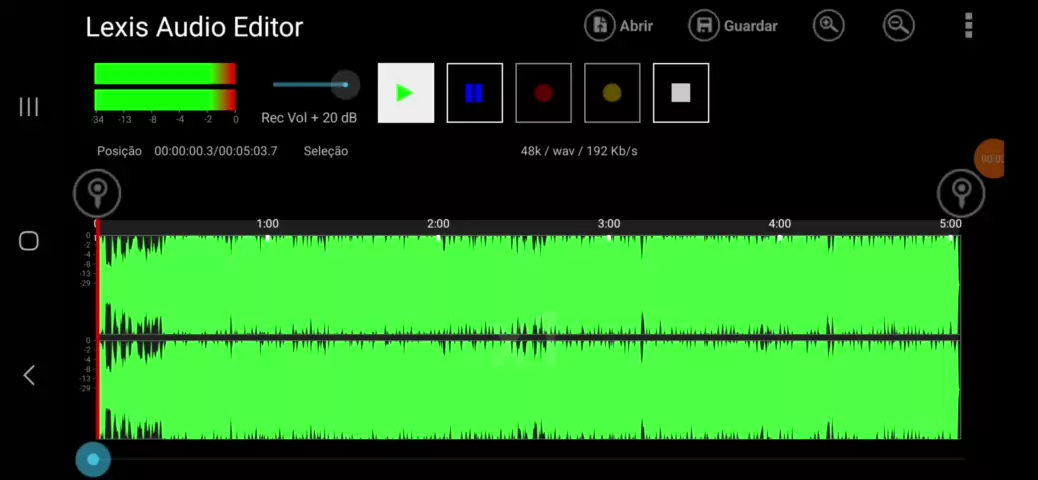Viewport: 1038px width, 480px height.
Task: Open Android recent apps button
Action: [28, 107]
